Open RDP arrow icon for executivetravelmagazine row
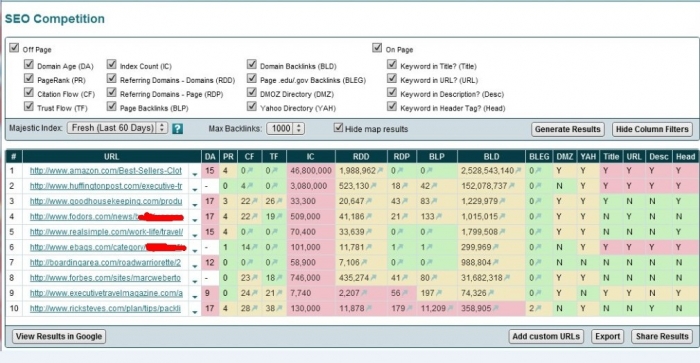 (x=405, y=293)
